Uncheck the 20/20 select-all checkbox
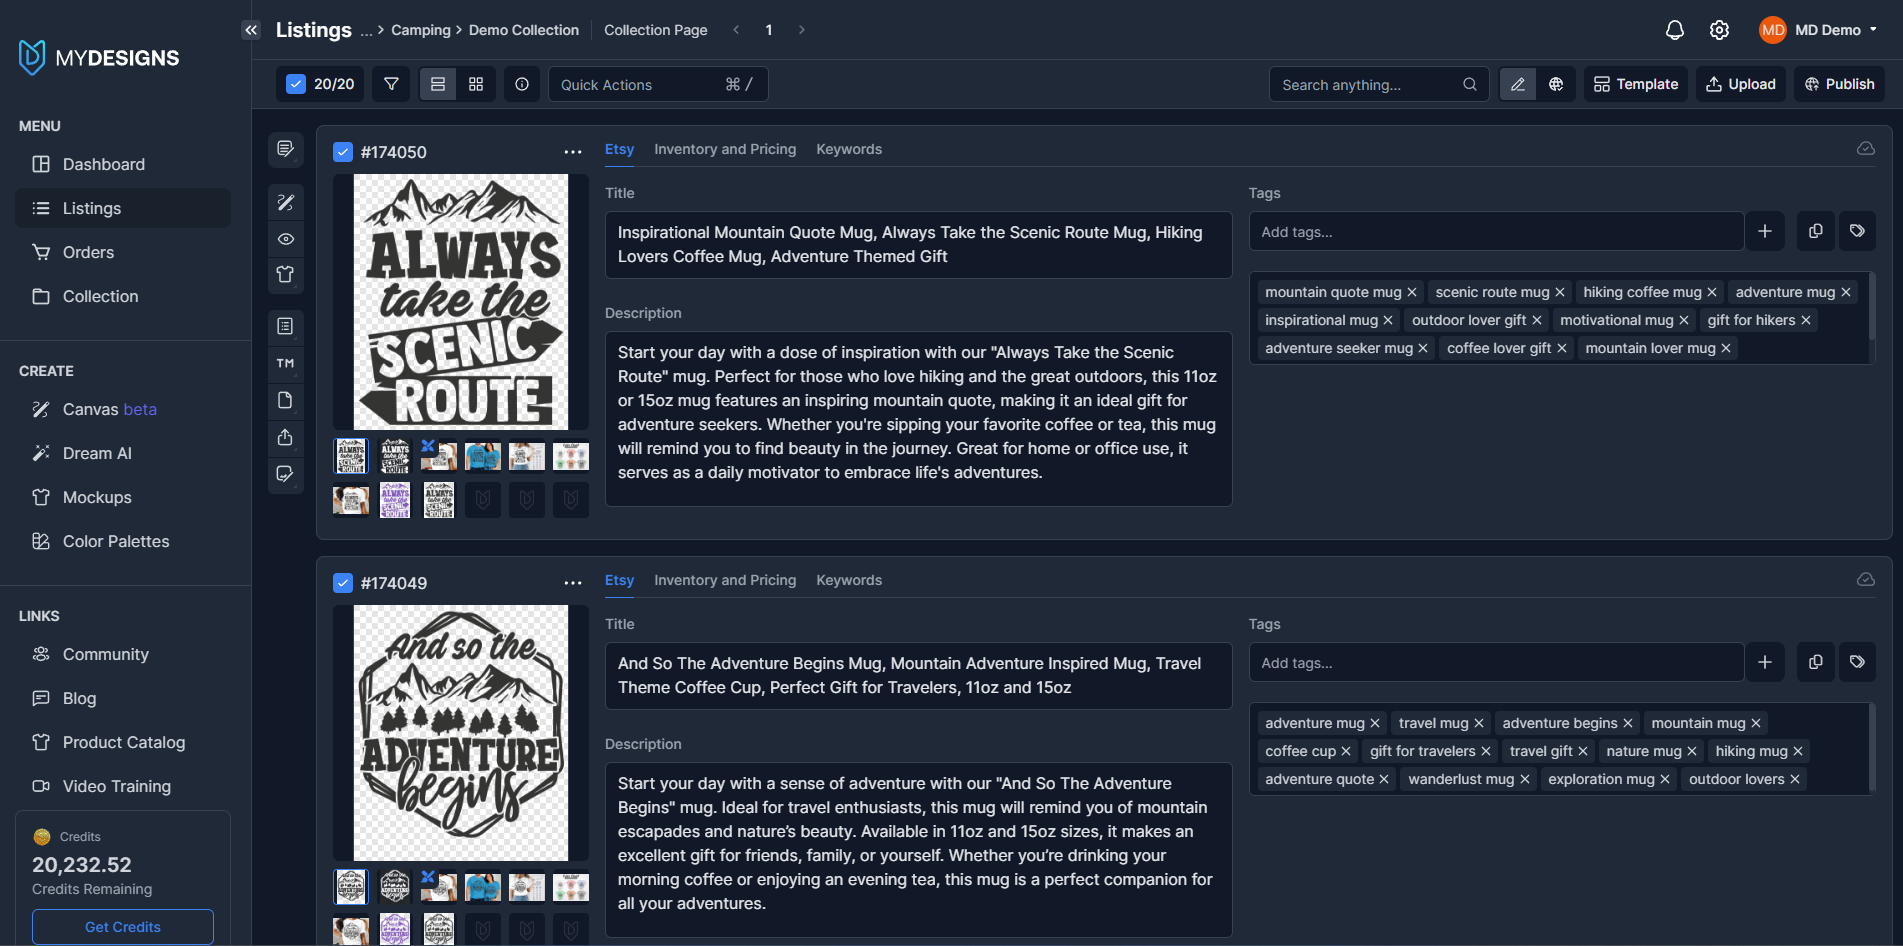1903x946 pixels. (296, 84)
